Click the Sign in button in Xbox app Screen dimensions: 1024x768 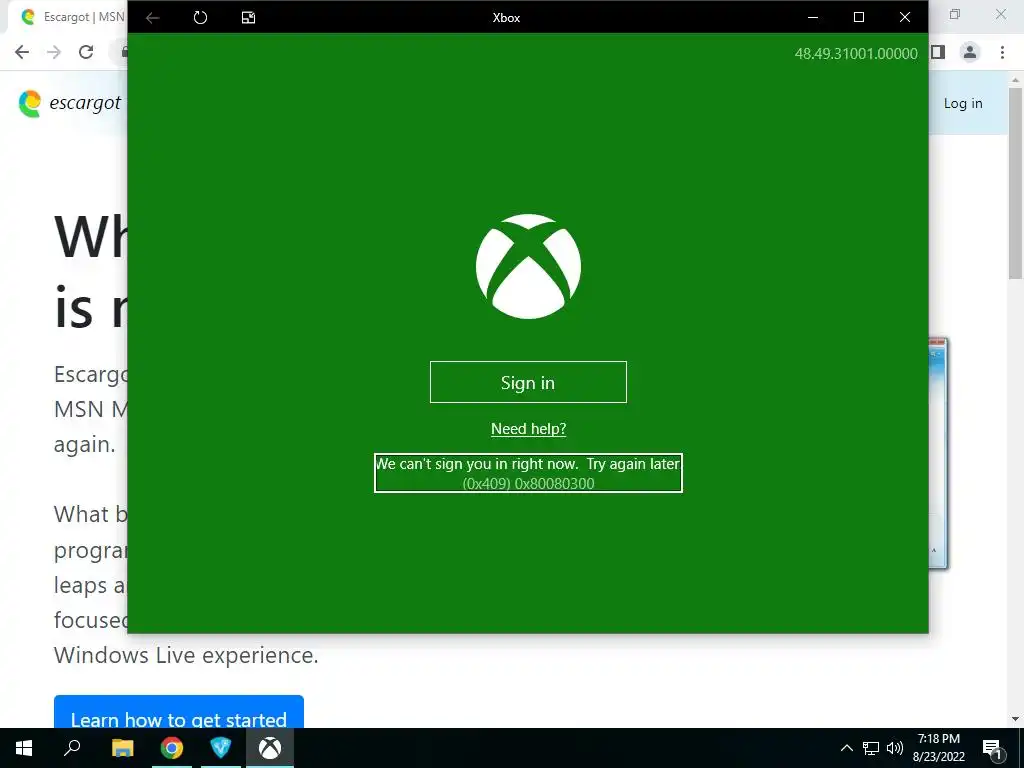pos(528,382)
